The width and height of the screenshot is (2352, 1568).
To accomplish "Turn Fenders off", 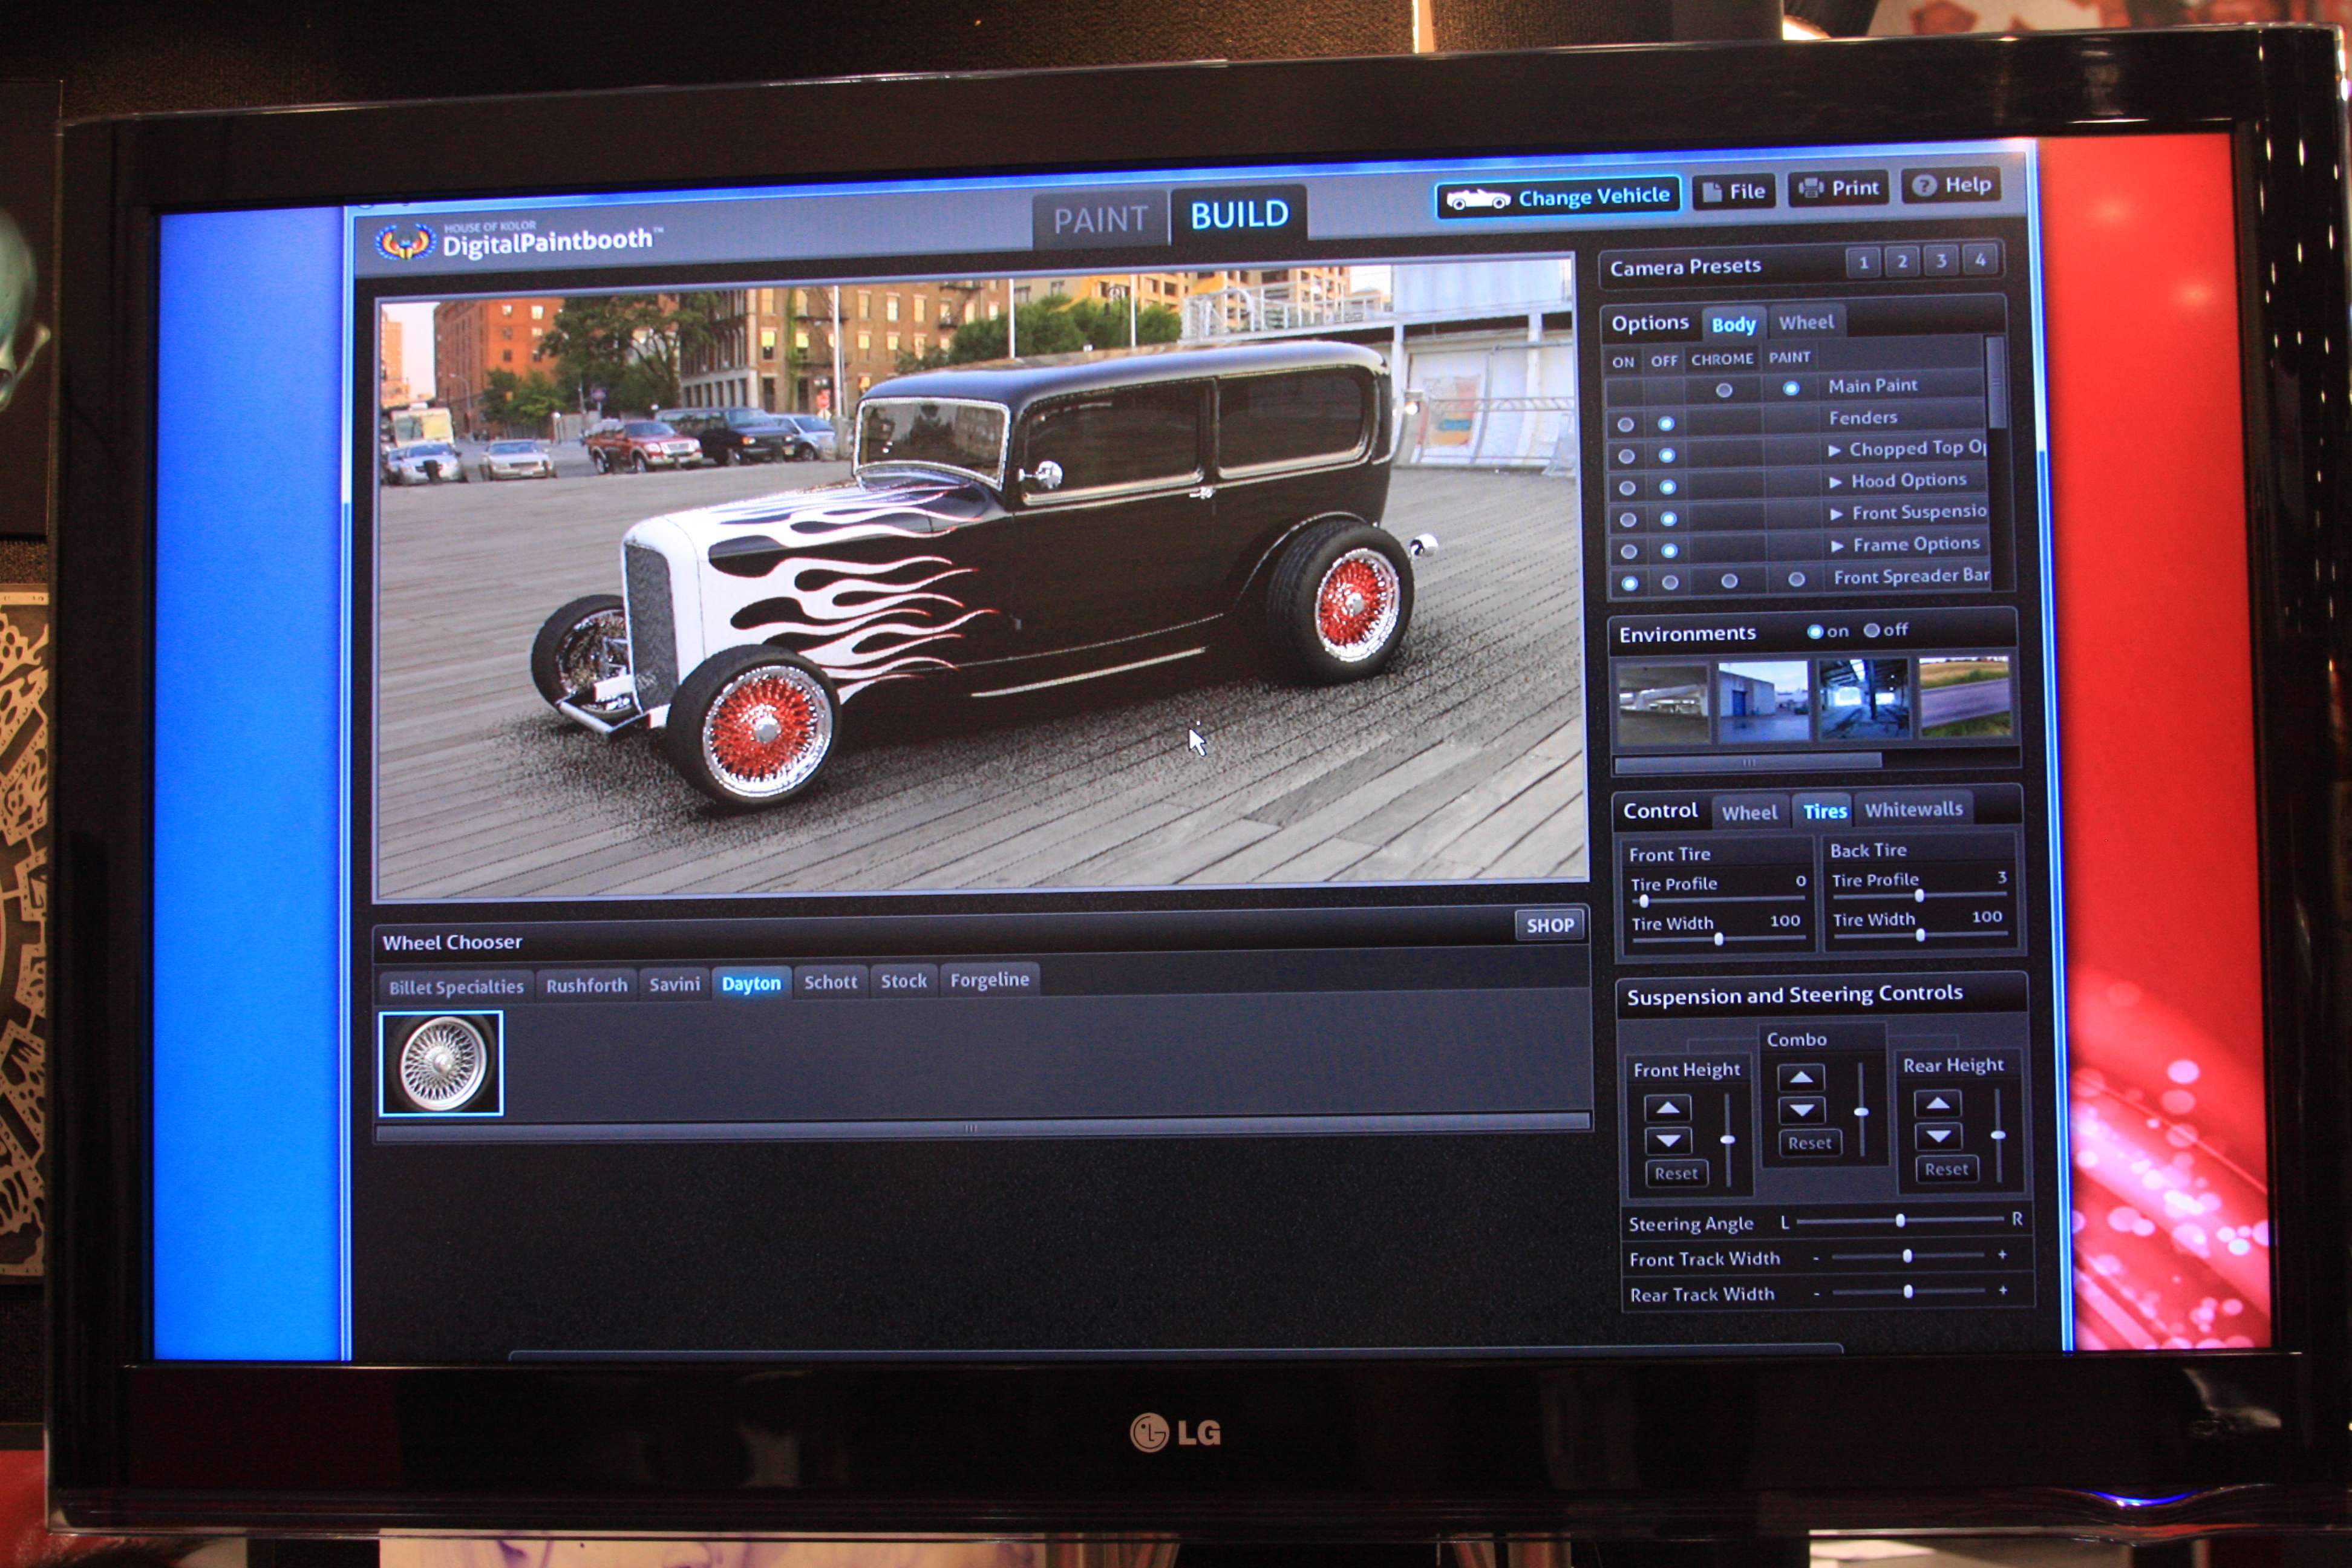I will [1665, 423].
